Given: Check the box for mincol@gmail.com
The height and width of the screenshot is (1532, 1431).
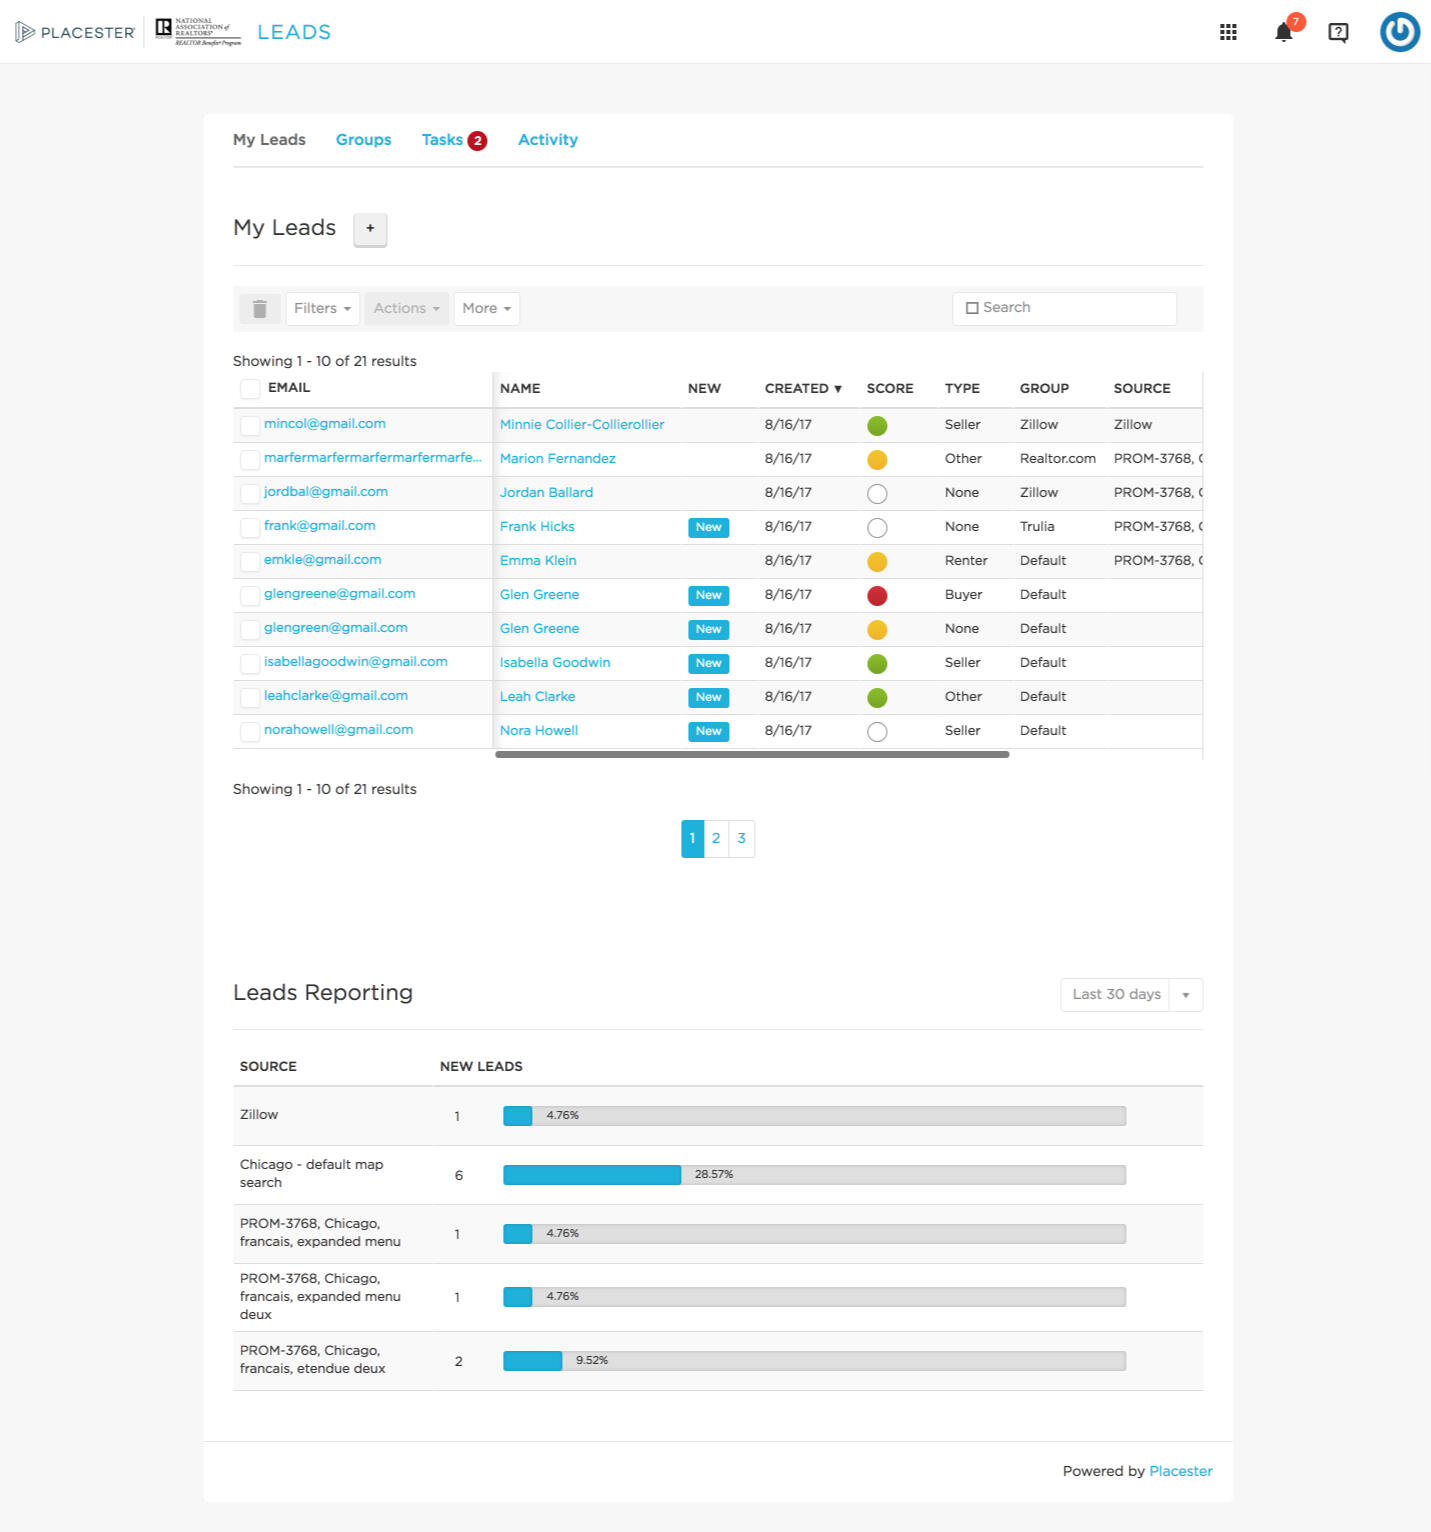Looking at the screenshot, I should pyautogui.click(x=250, y=425).
